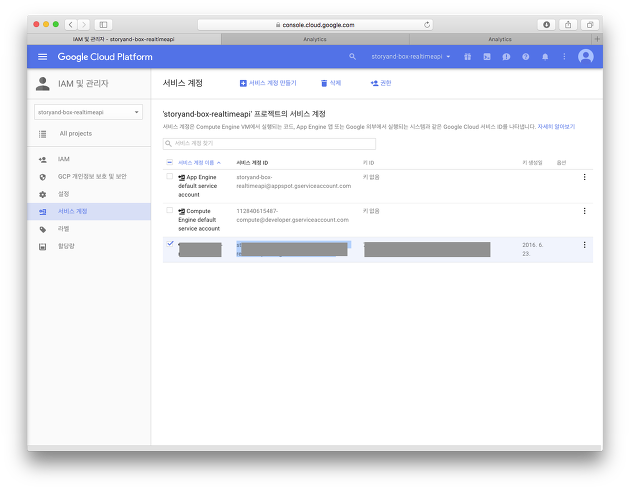Check the Compute Engine default service account

click(x=170, y=210)
